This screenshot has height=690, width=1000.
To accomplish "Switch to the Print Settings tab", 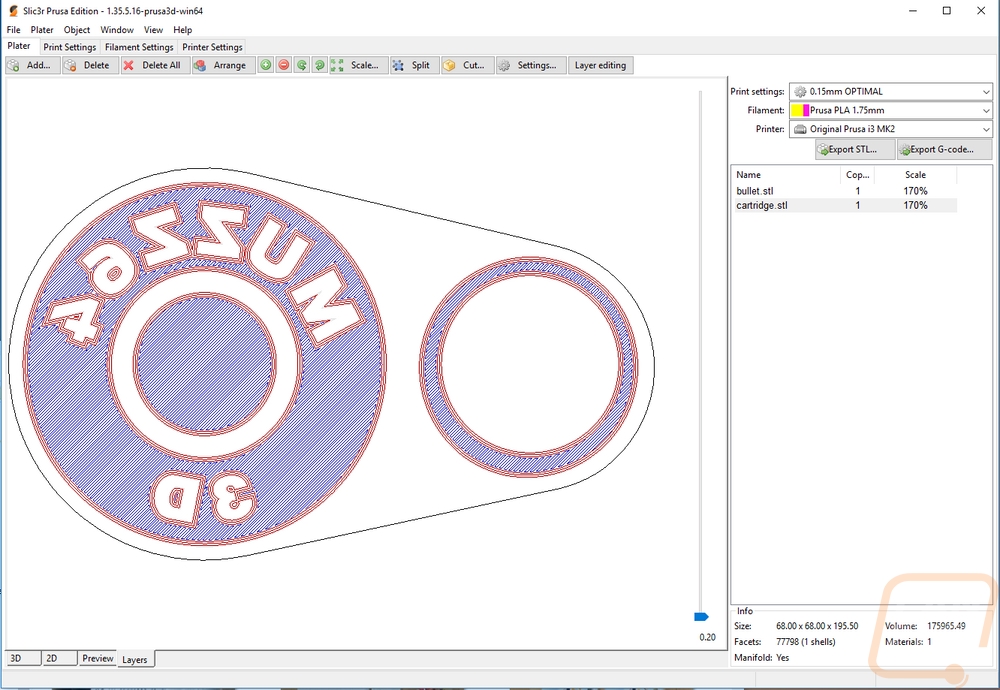I will (70, 47).
